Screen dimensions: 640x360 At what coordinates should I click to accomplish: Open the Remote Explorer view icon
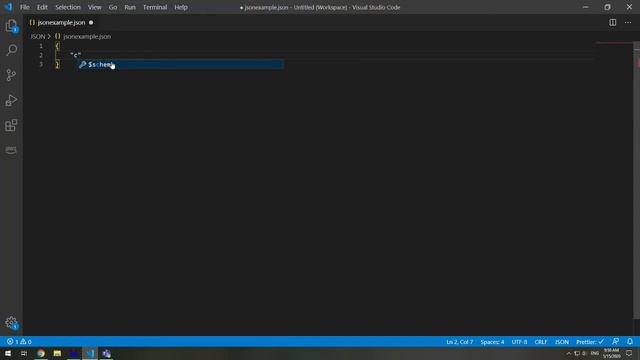(11, 150)
